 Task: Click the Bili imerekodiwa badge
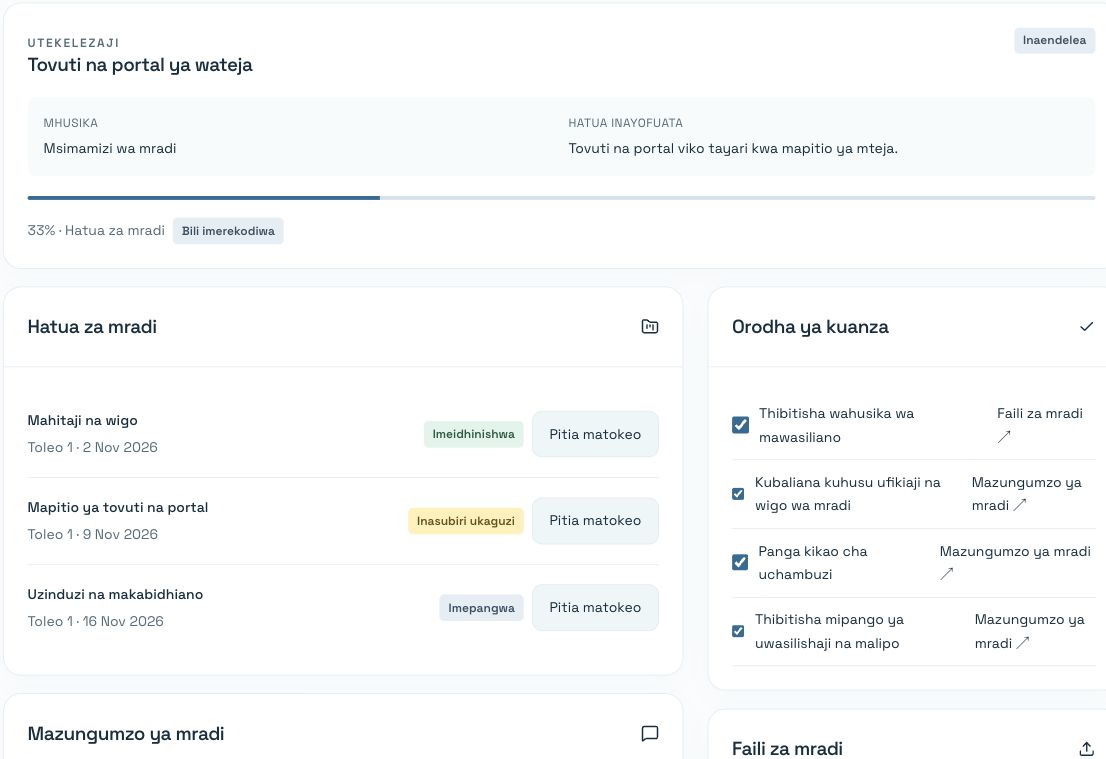(x=228, y=231)
